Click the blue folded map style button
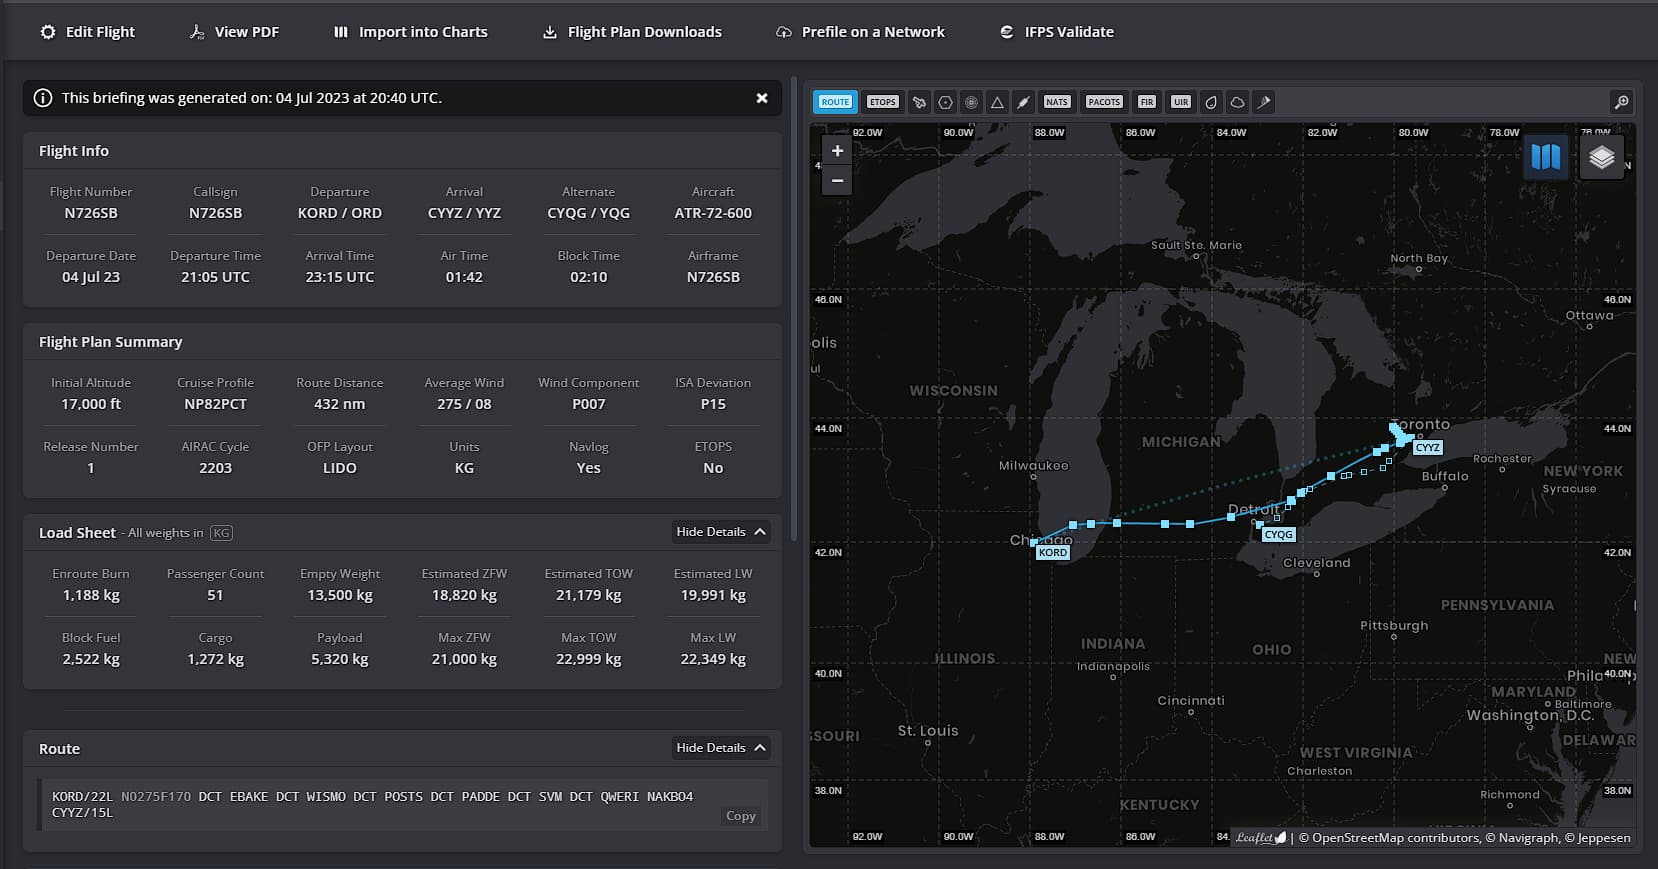Screen dimensions: 1658x869 [1545, 158]
